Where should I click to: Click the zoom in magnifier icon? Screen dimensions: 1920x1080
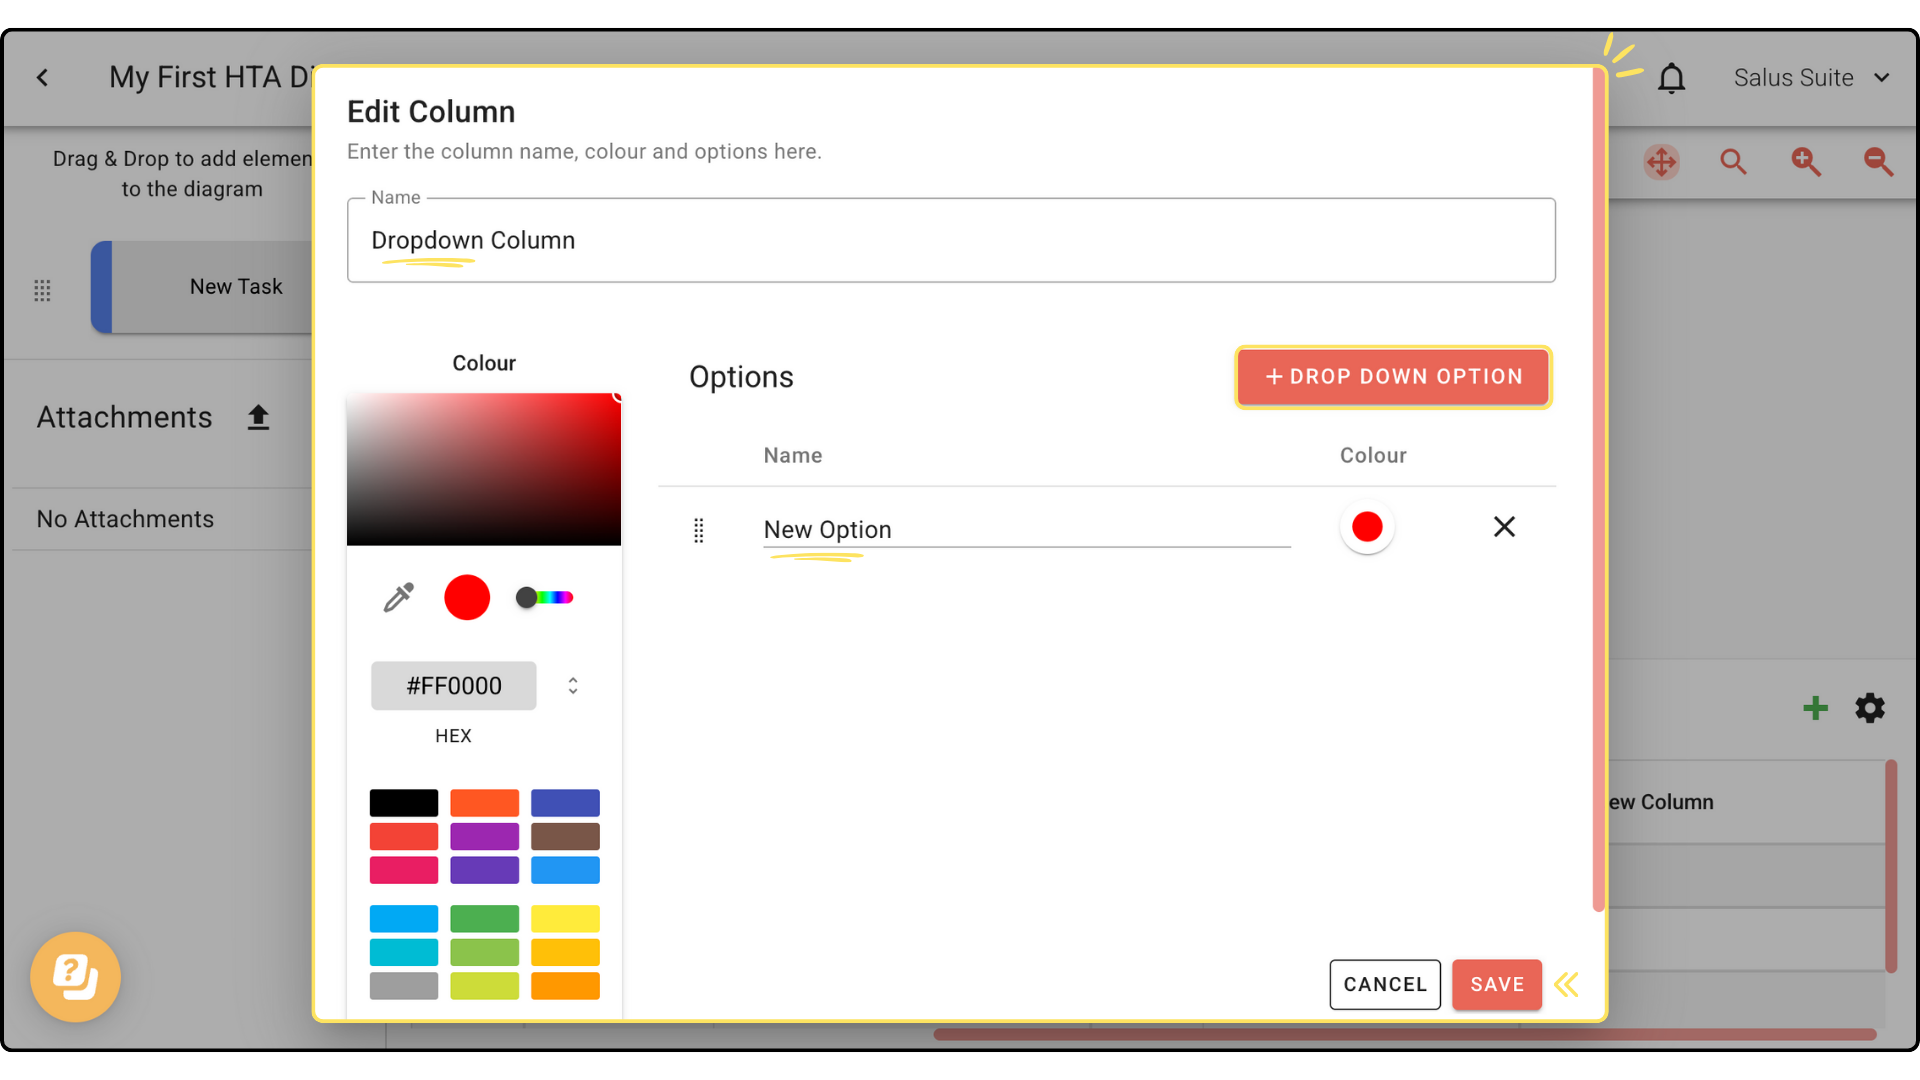1806,162
